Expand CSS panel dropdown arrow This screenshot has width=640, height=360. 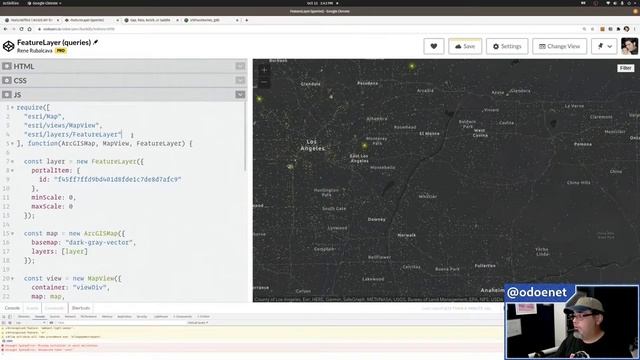tap(240, 80)
